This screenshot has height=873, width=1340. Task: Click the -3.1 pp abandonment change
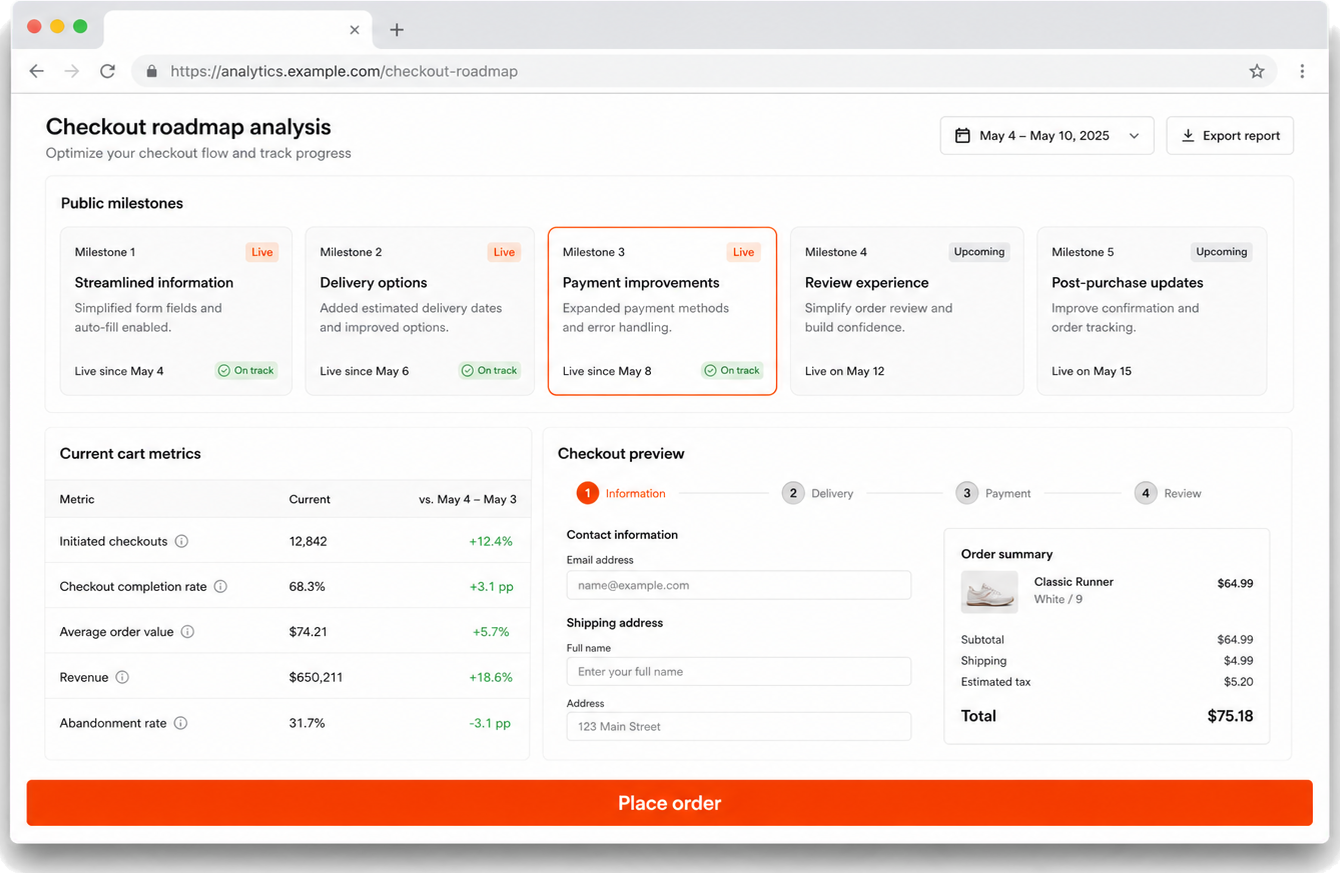(x=490, y=723)
